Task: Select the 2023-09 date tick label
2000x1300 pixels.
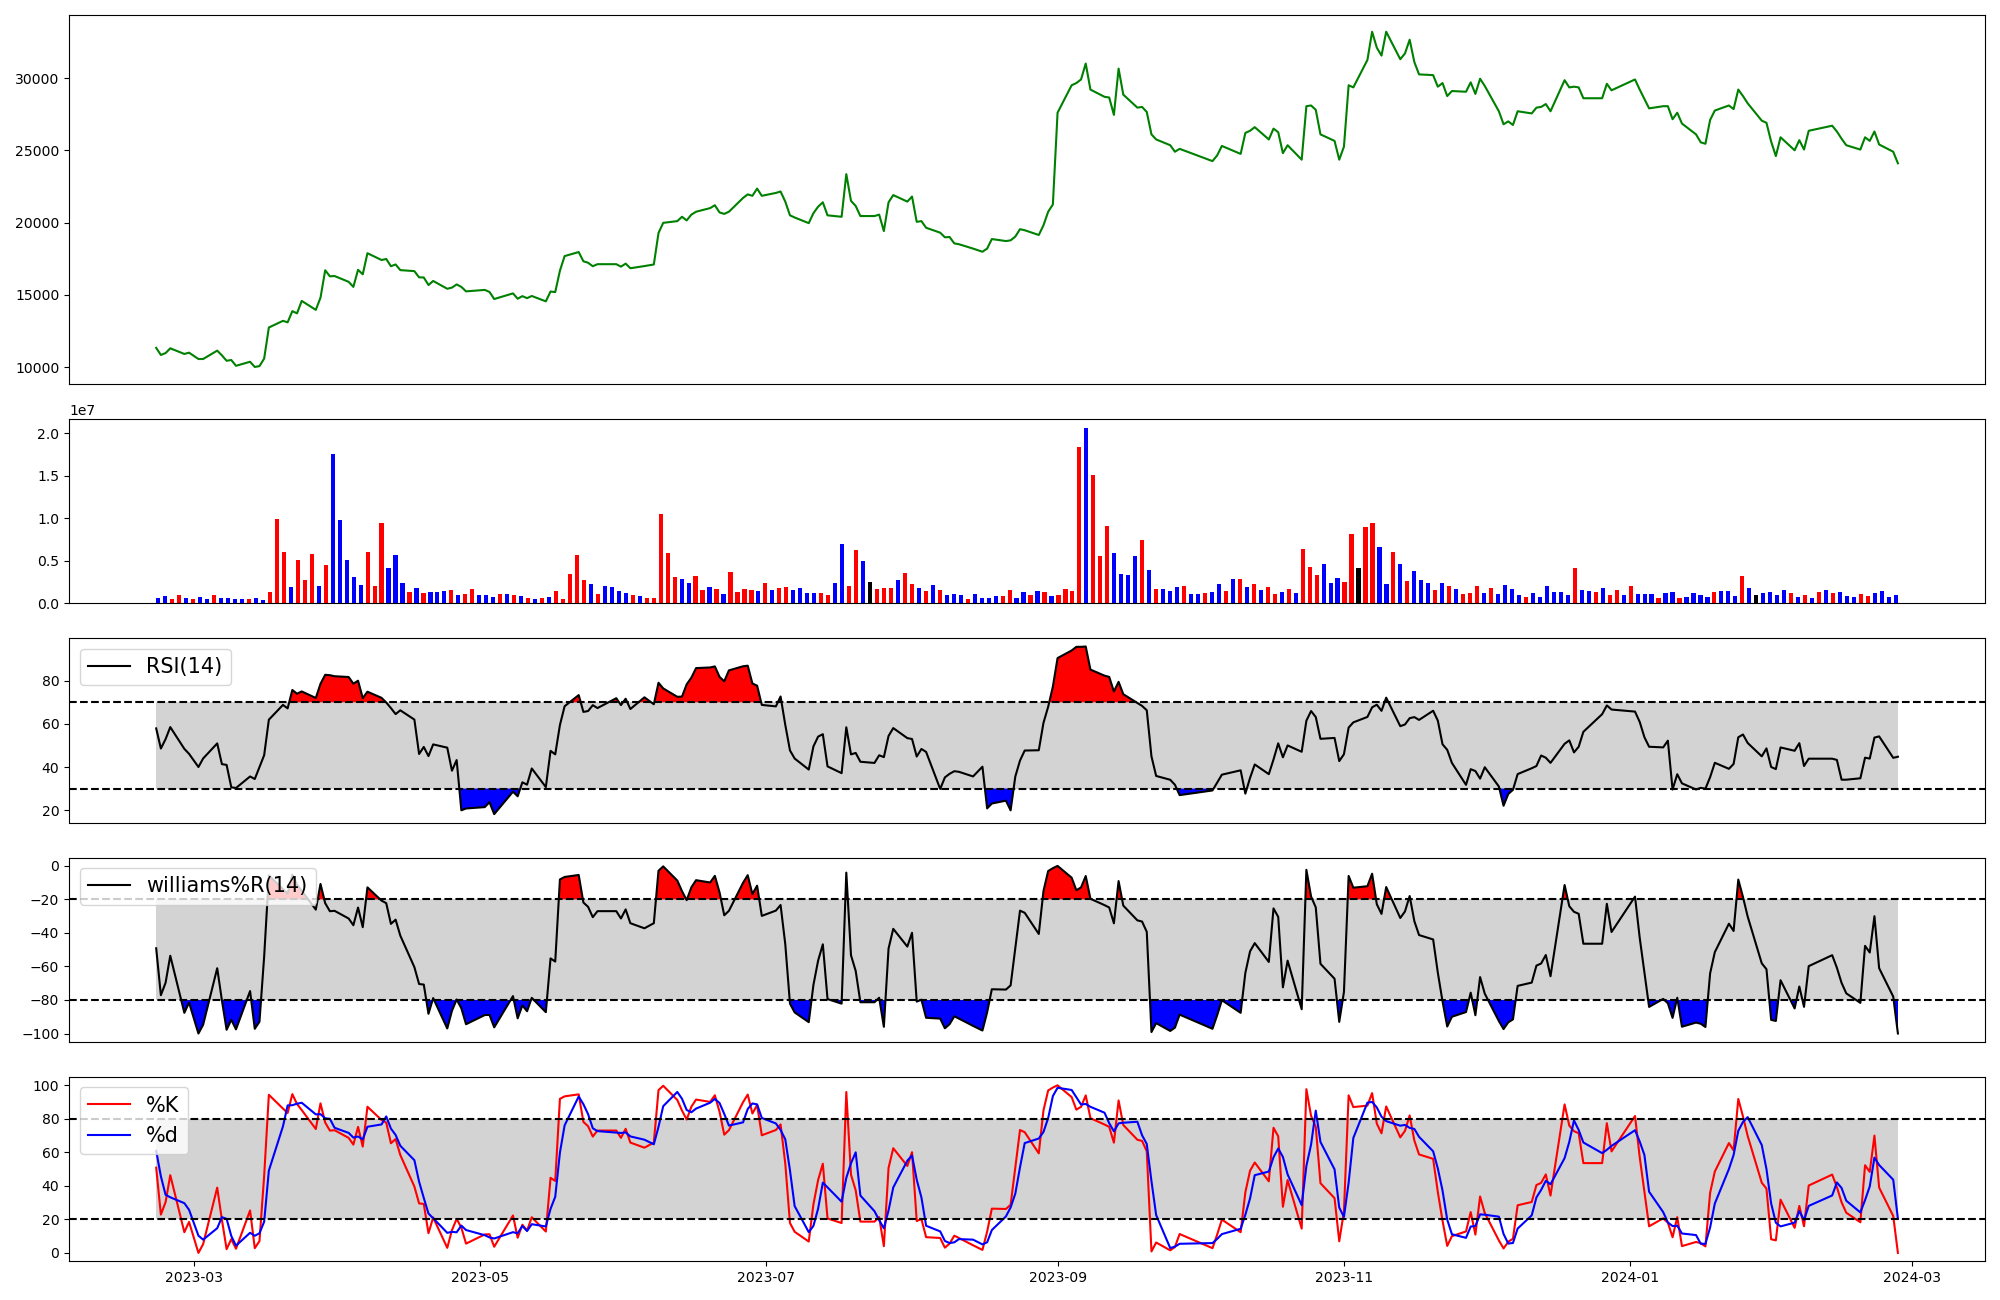Action: pos(1058,1277)
